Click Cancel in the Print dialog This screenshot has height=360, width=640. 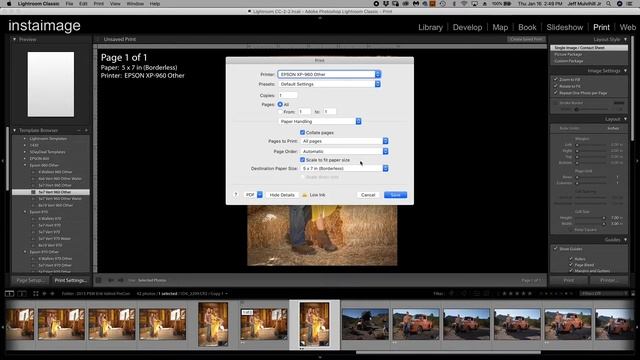368,195
